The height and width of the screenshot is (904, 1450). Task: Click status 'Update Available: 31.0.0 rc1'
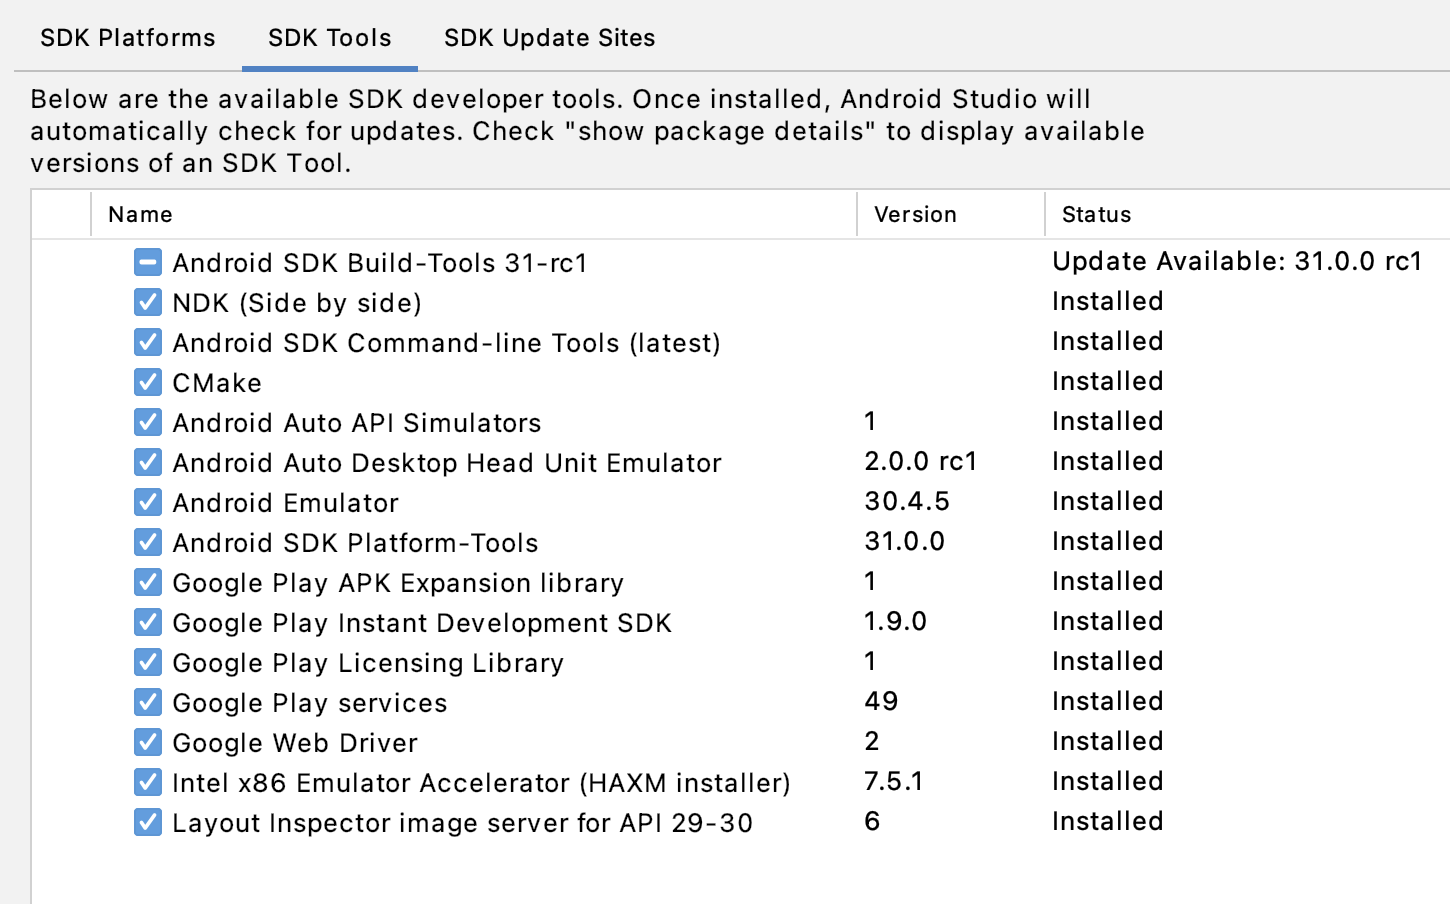[x=1237, y=261]
